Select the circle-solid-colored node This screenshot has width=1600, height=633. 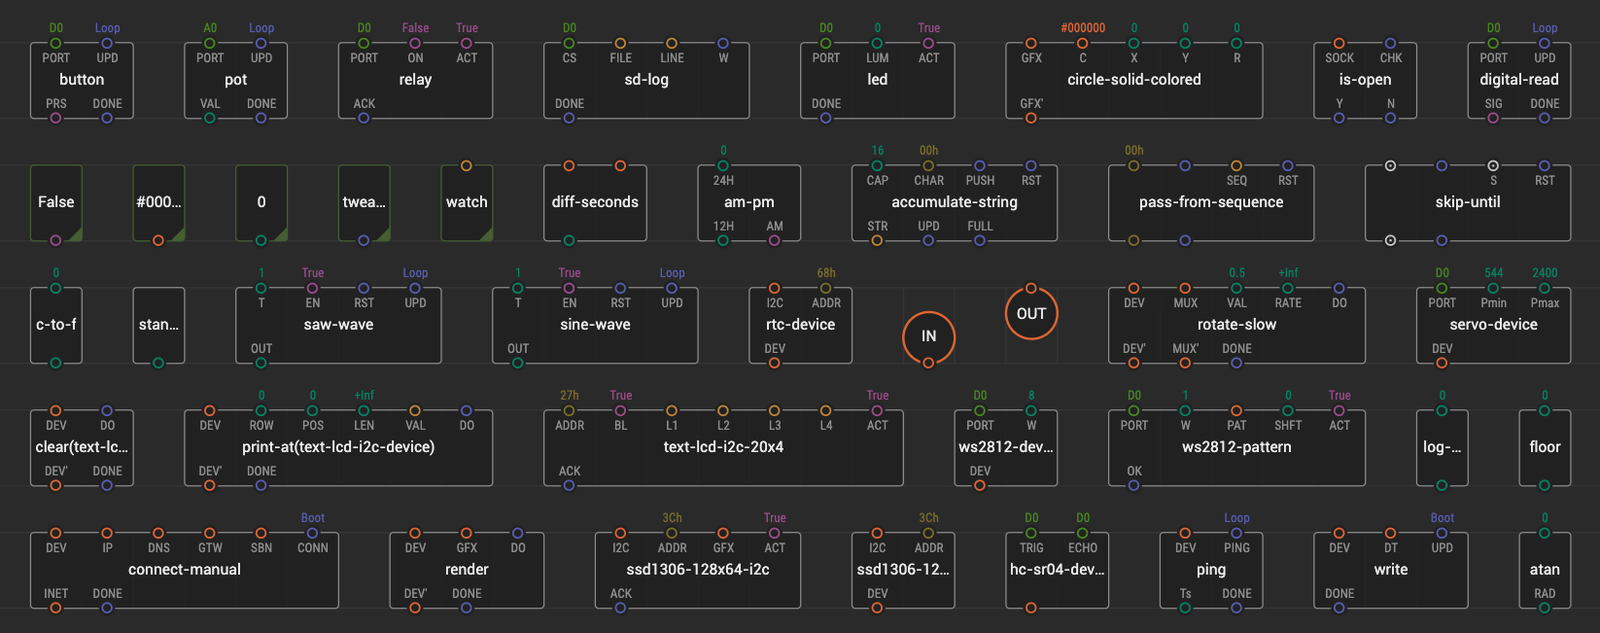pyautogui.click(x=1134, y=80)
